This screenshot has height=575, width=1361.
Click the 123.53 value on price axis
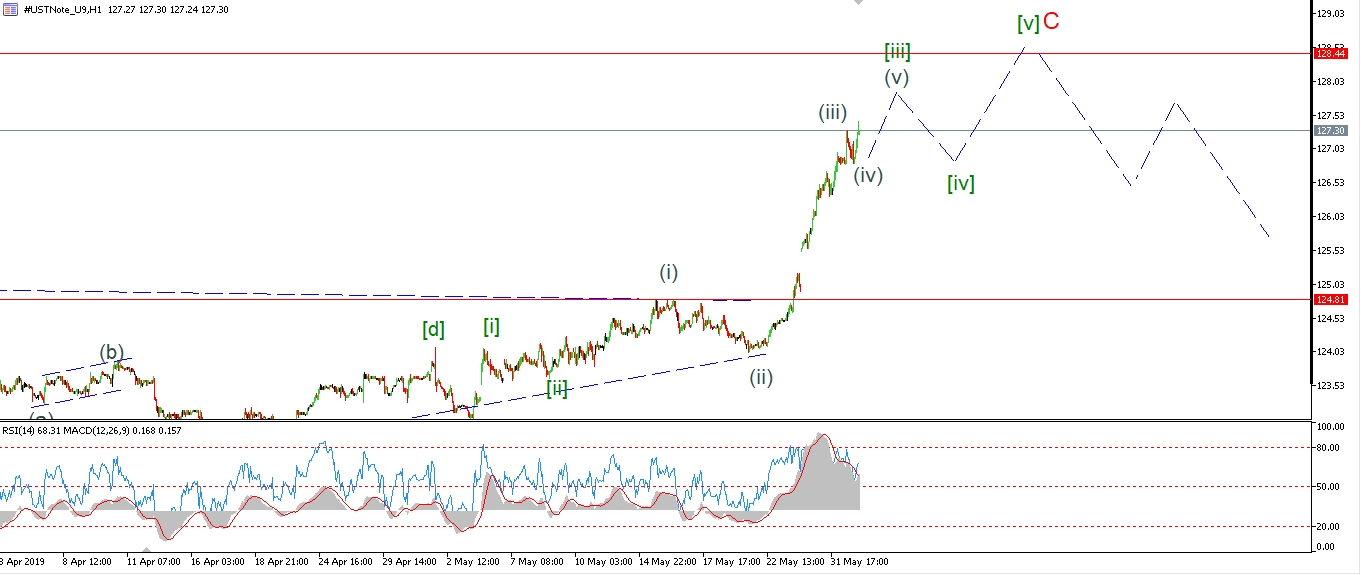click(x=1329, y=386)
